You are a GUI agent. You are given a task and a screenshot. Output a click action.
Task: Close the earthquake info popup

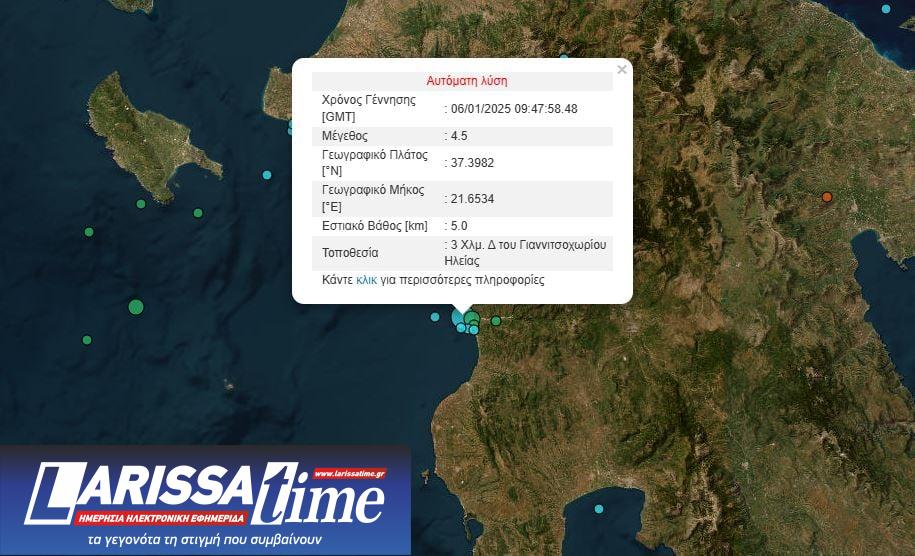pyautogui.click(x=622, y=70)
